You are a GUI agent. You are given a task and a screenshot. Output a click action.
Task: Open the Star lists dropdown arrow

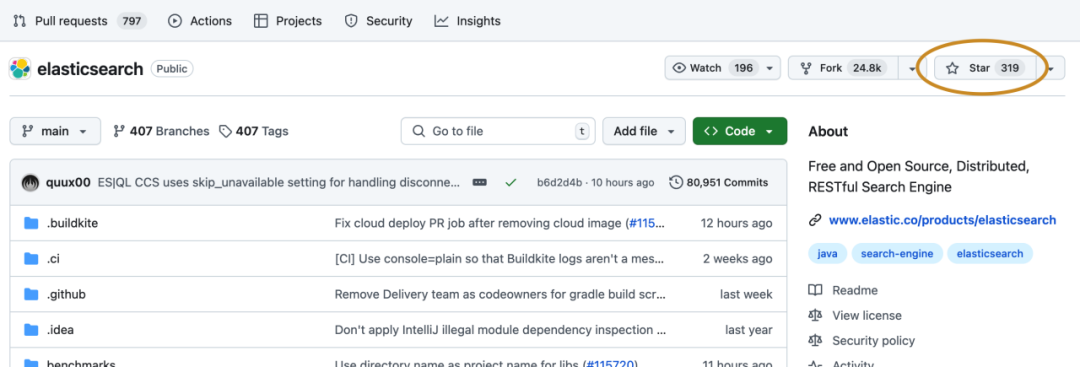click(1051, 68)
